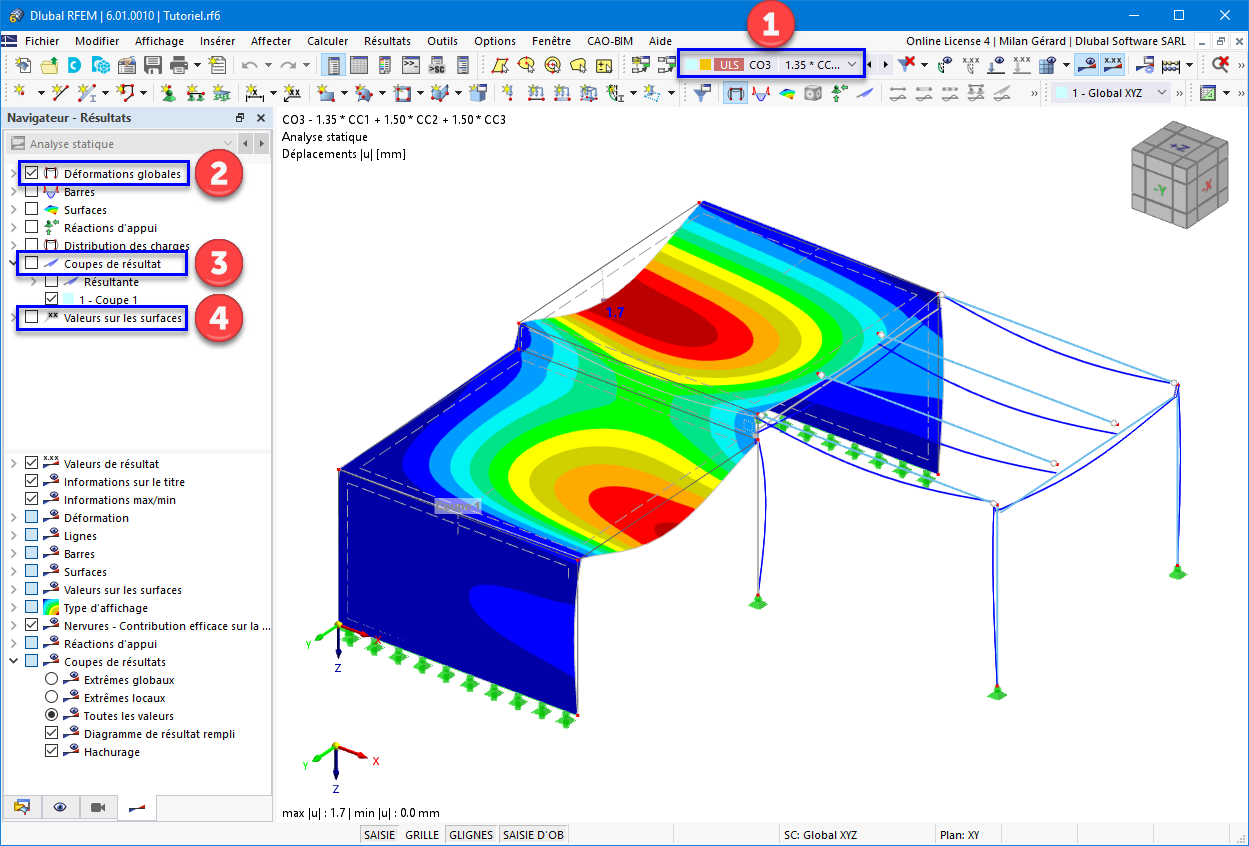Click the Undo arrow icon
Screen dimensions: 1249x846
(249, 65)
